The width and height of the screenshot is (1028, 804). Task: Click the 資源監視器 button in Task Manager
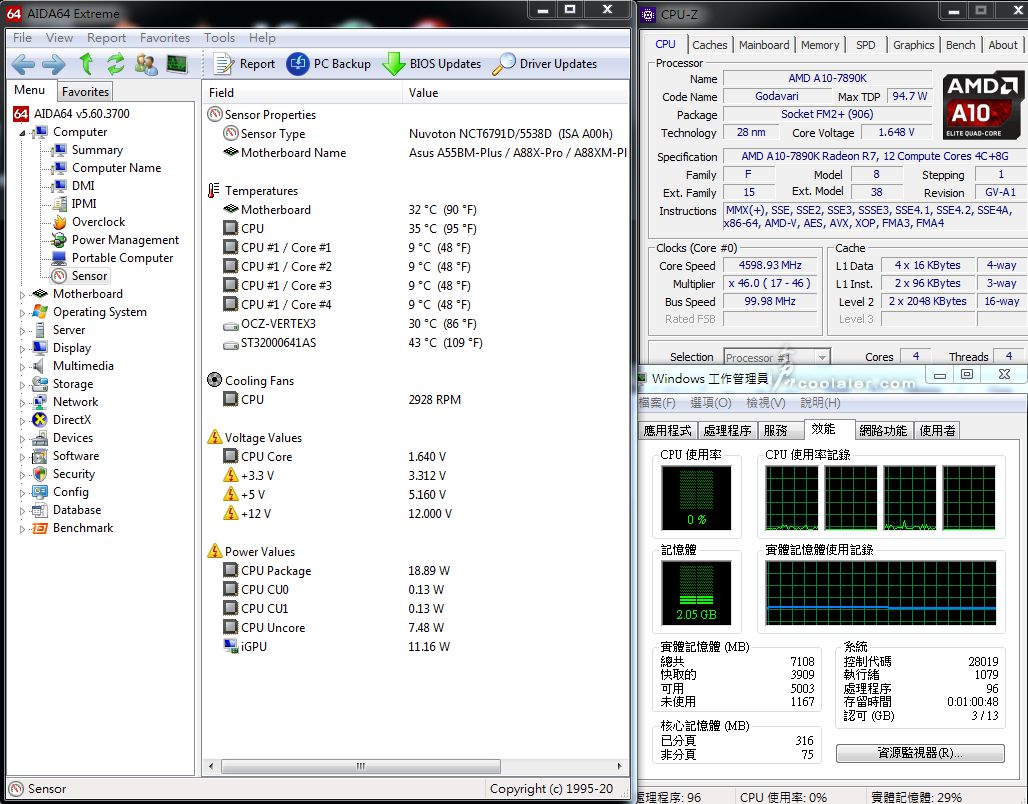[920, 753]
